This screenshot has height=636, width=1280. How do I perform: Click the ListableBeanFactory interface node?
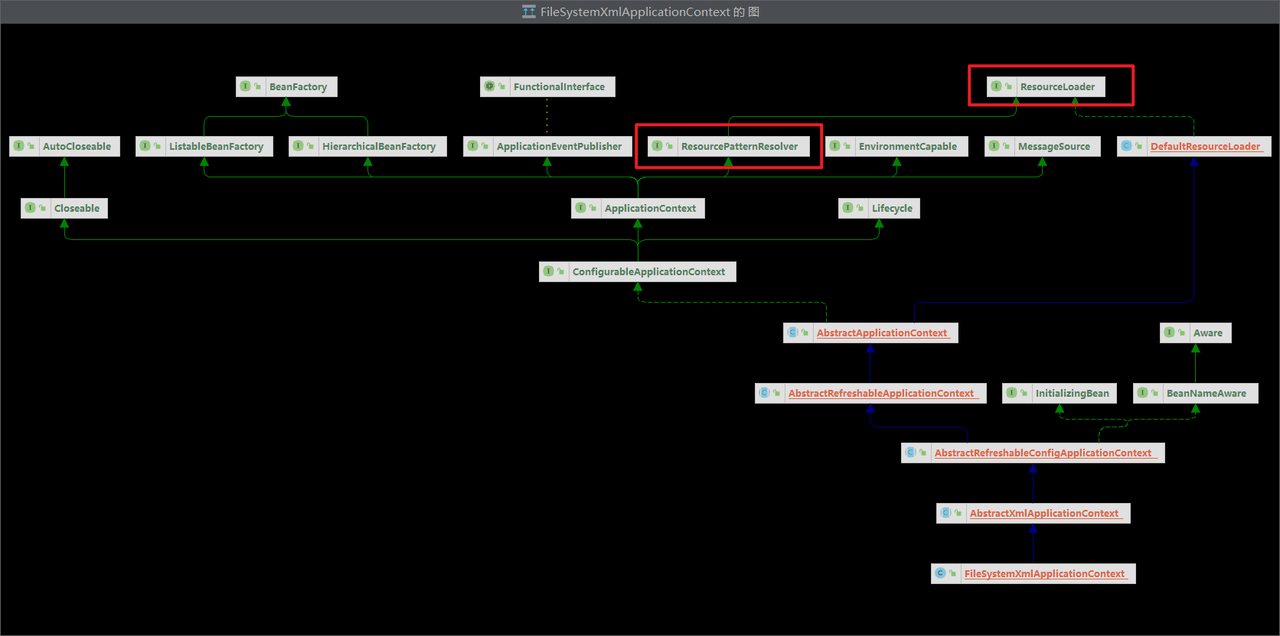pos(205,146)
